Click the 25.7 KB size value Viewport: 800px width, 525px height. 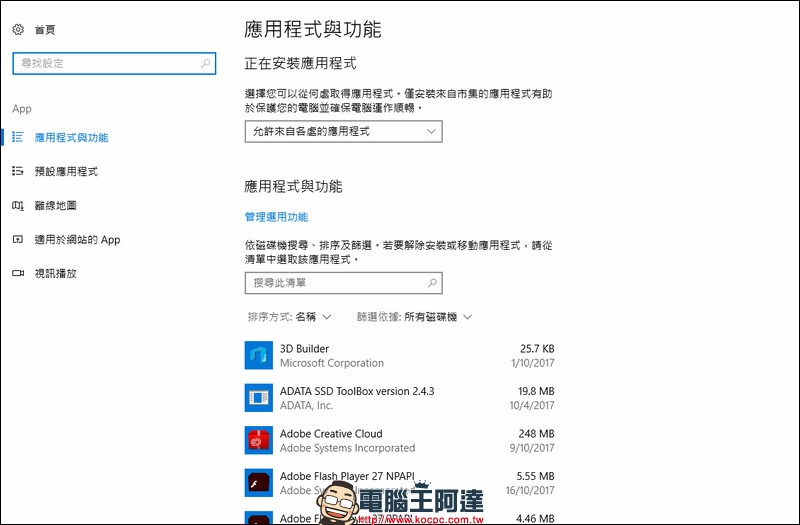coord(537,349)
